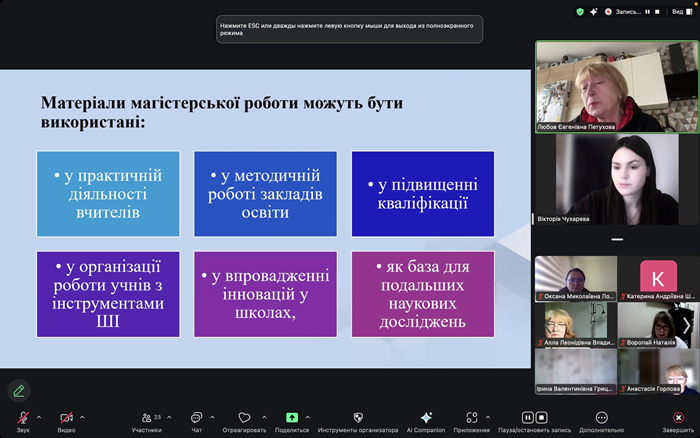Screen dimensions: 700x438
Task: Unmute microphone with Звук button
Action: (x=22, y=417)
